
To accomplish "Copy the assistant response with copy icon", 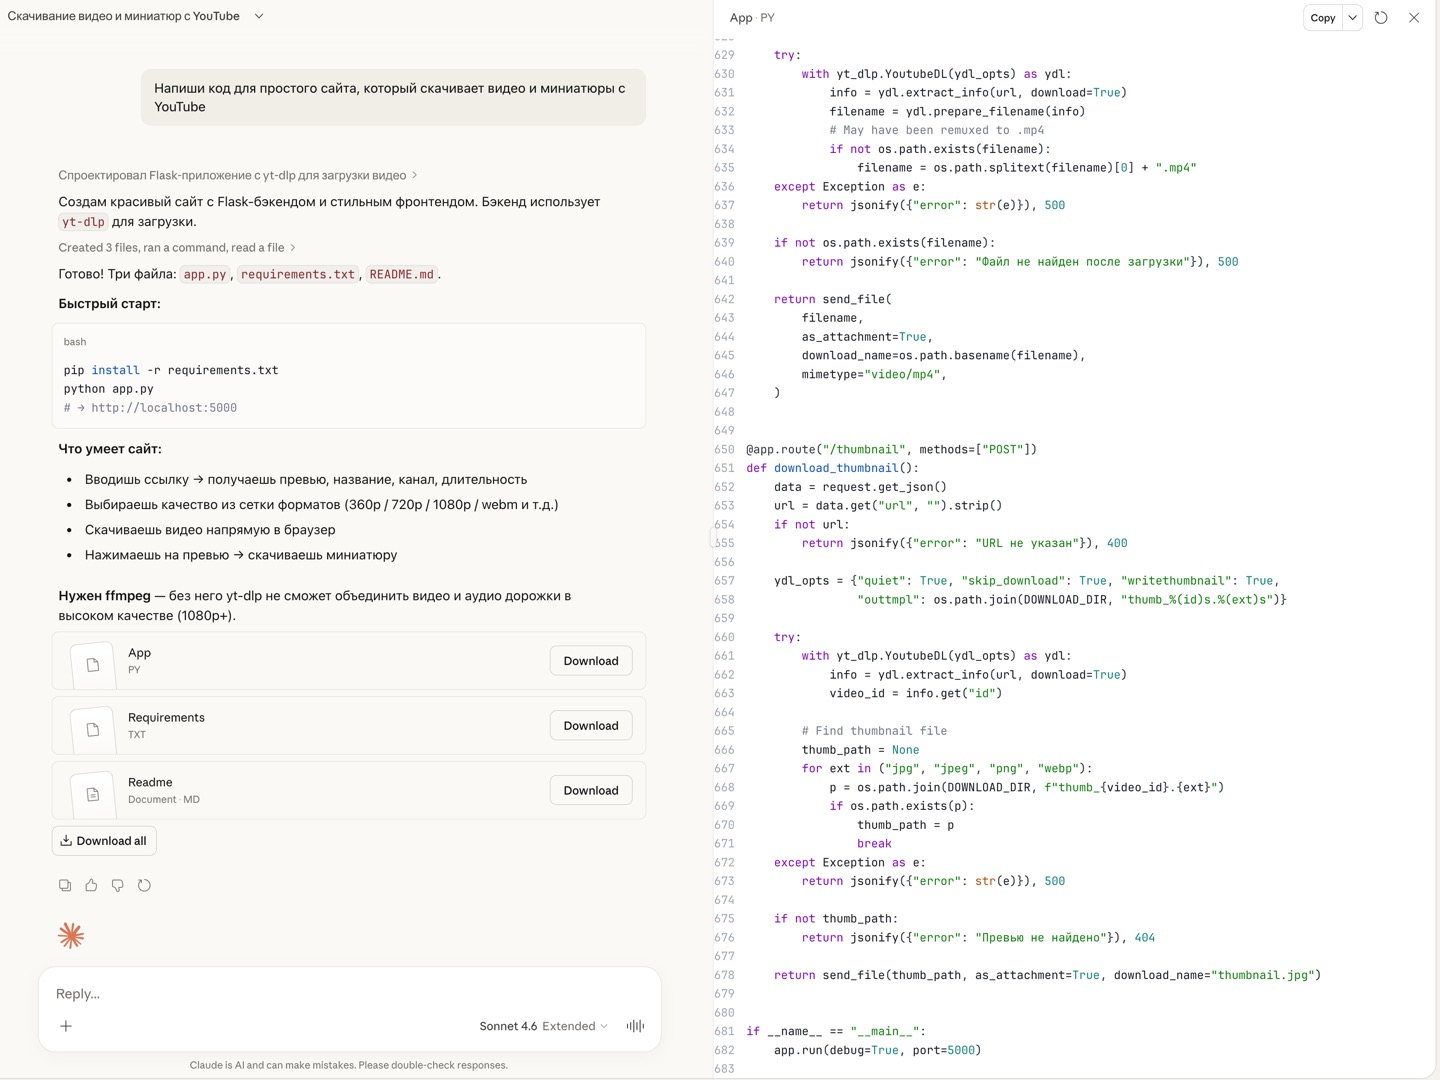I will 65,885.
